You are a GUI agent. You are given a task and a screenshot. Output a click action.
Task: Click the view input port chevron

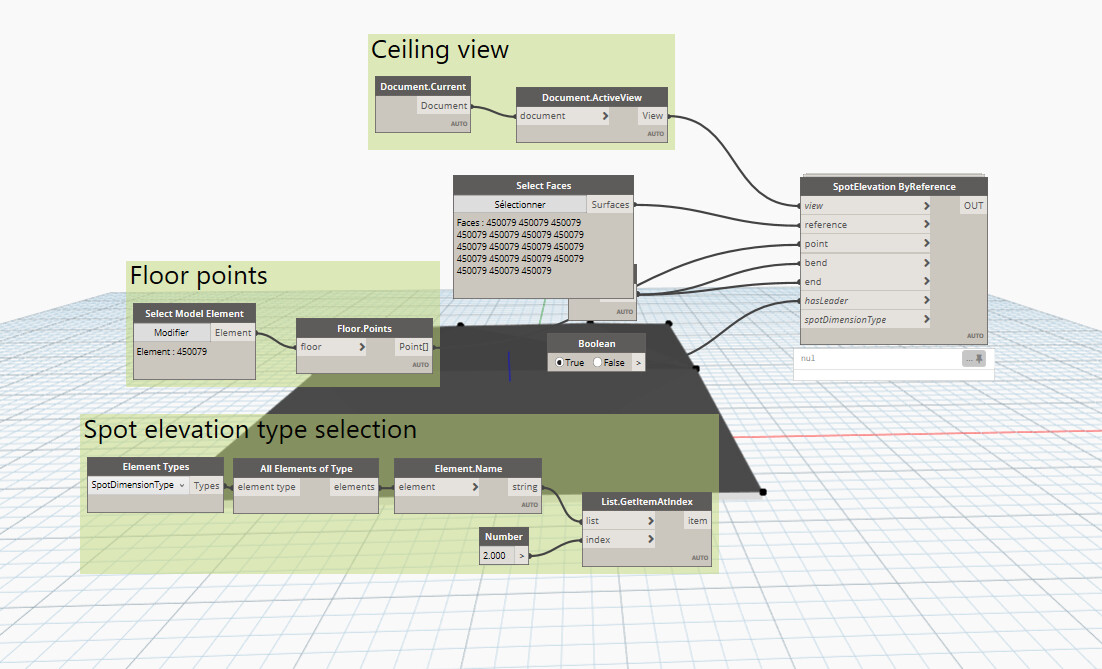pyautogui.click(x=926, y=206)
